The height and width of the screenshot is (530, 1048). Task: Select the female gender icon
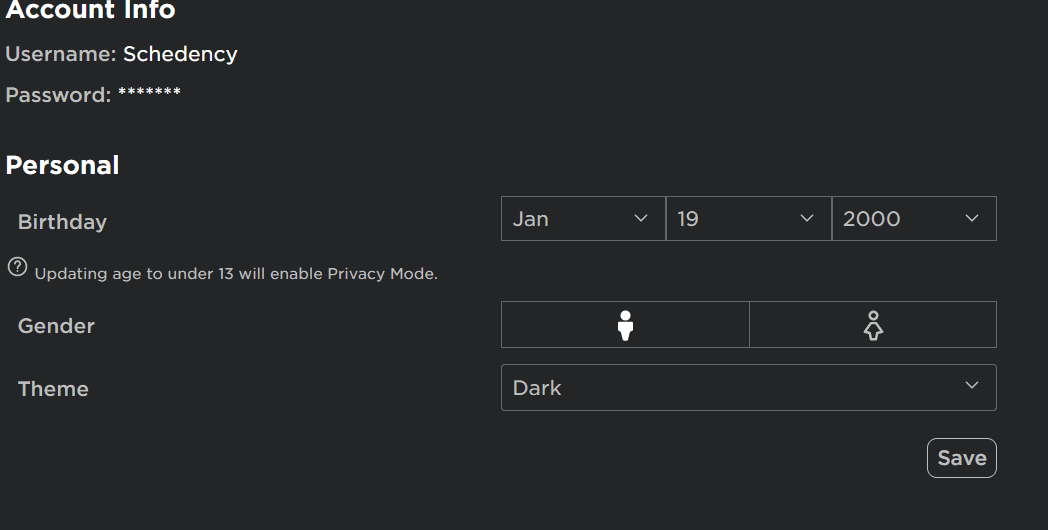coord(873,325)
